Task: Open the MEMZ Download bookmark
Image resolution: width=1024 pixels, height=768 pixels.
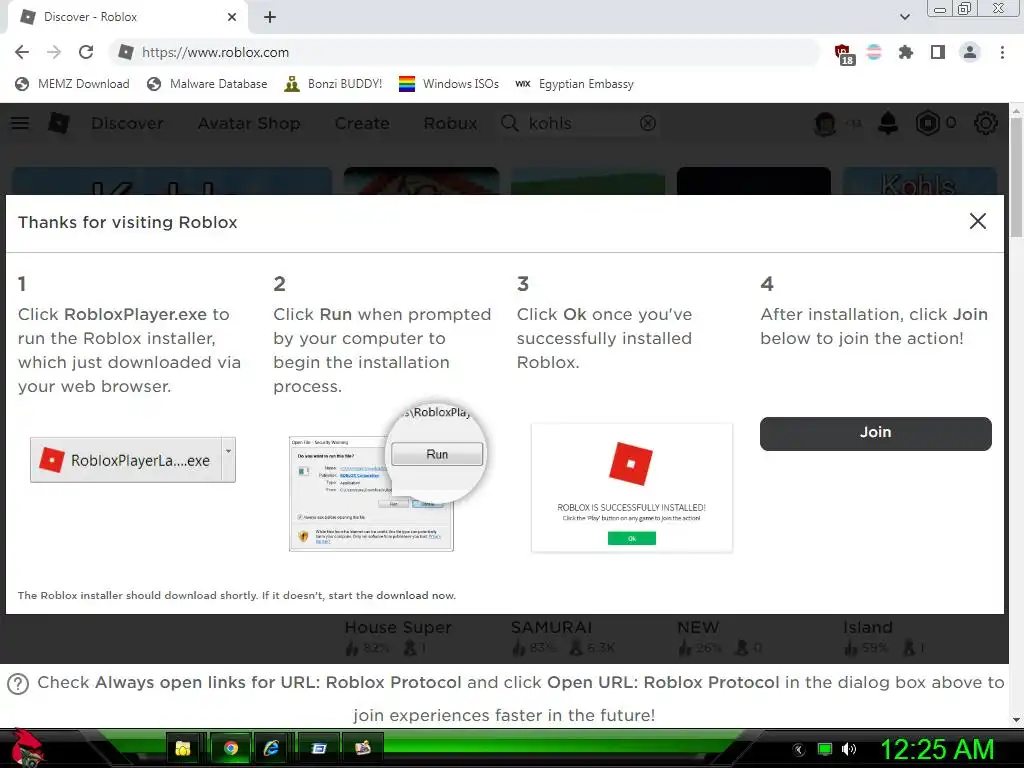Action: click(x=72, y=84)
